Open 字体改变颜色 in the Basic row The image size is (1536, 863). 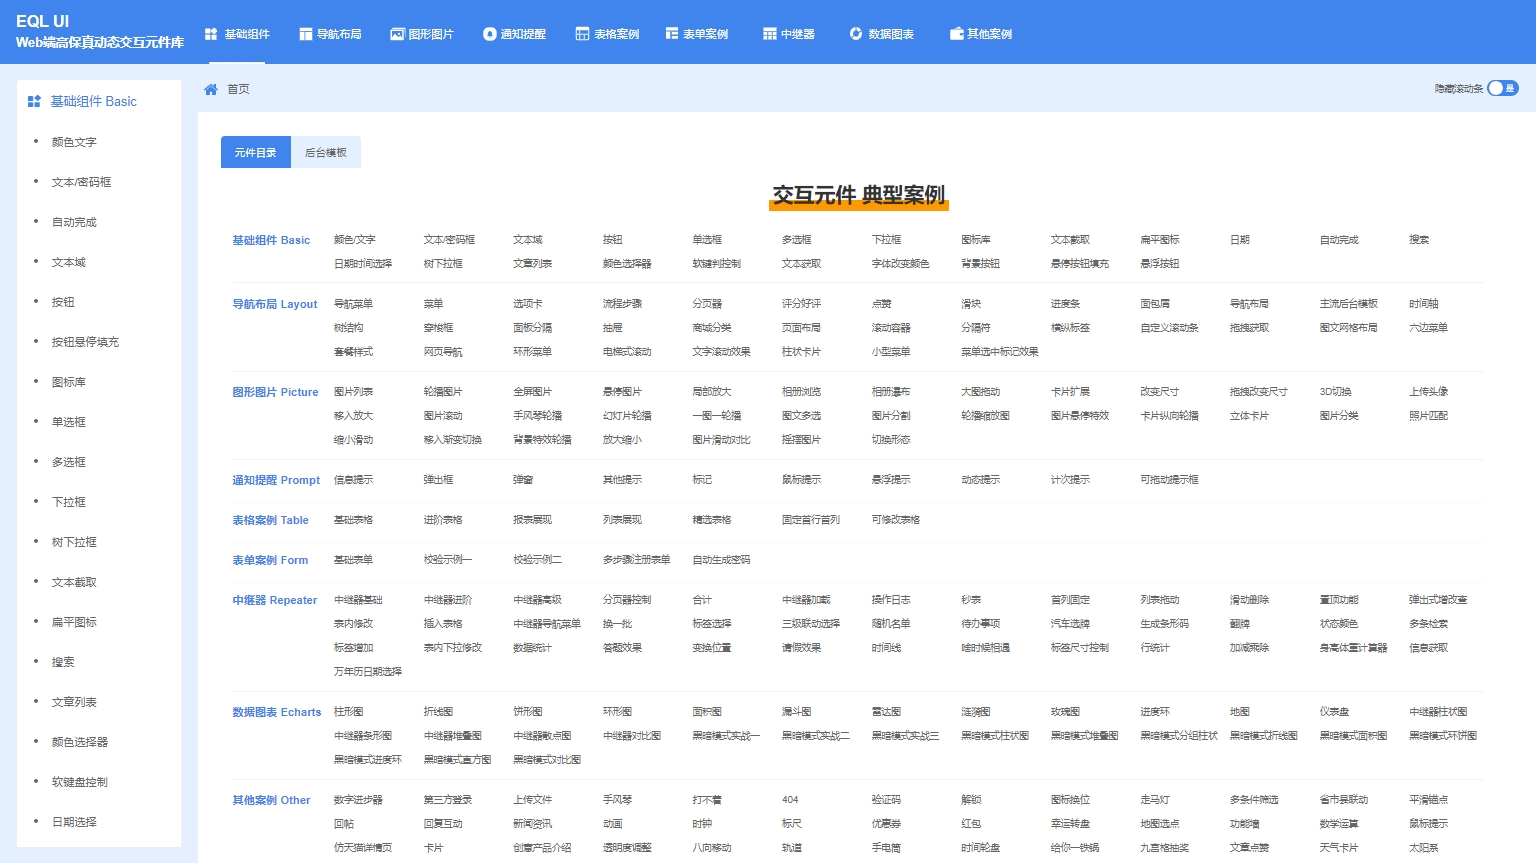[901, 264]
